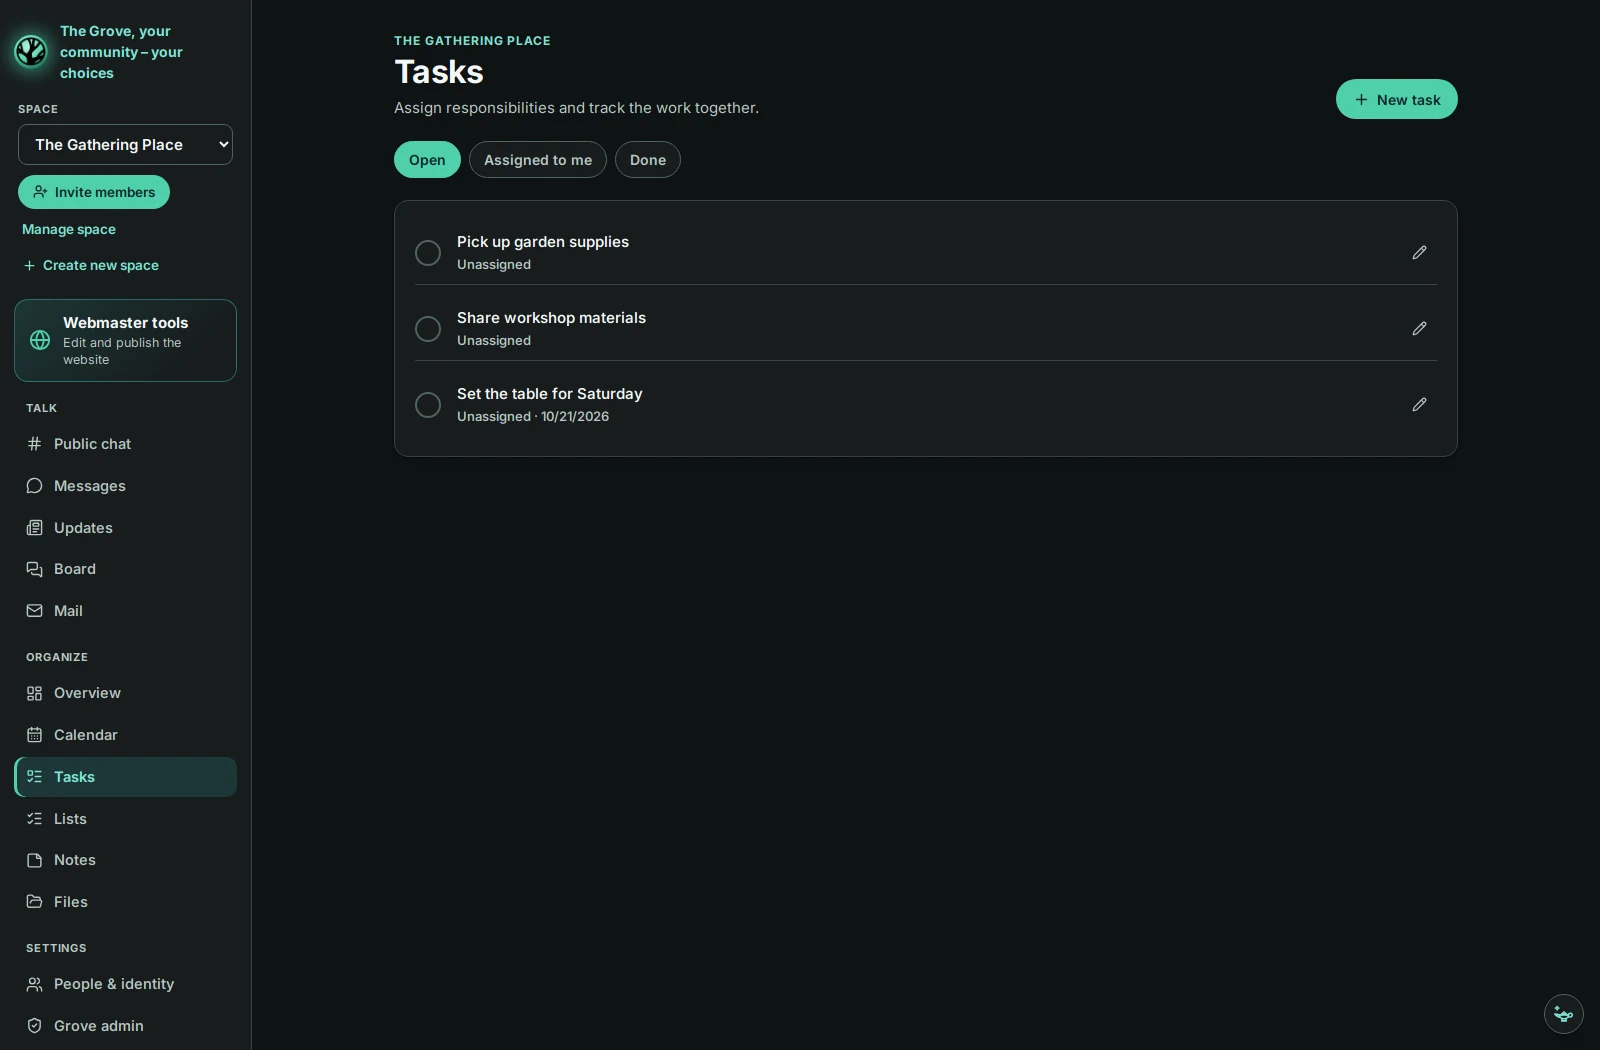This screenshot has height=1050, width=1600.
Task: Create a New task
Action: pyautogui.click(x=1396, y=99)
